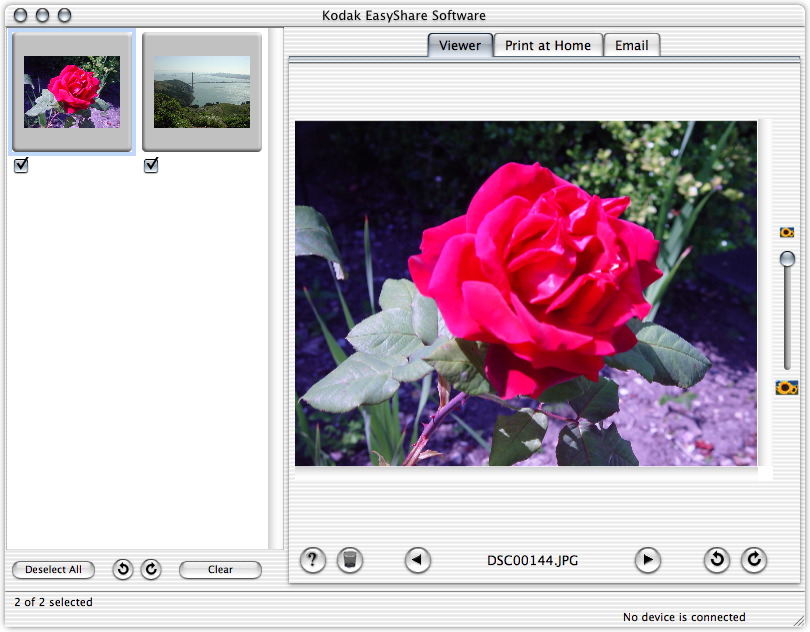Image resolution: width=810 pixels, height=632 pixels.
Task: Delete photo using the trash icon
Action: 349,560
